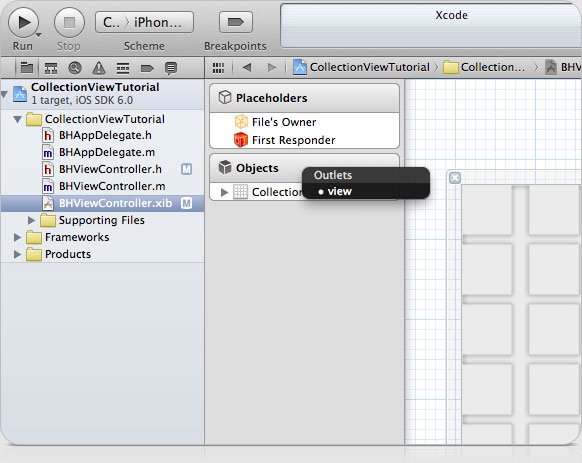Toggle the Breakpoints button
This screenshot has height=463, width=582.
pos(236,22)
